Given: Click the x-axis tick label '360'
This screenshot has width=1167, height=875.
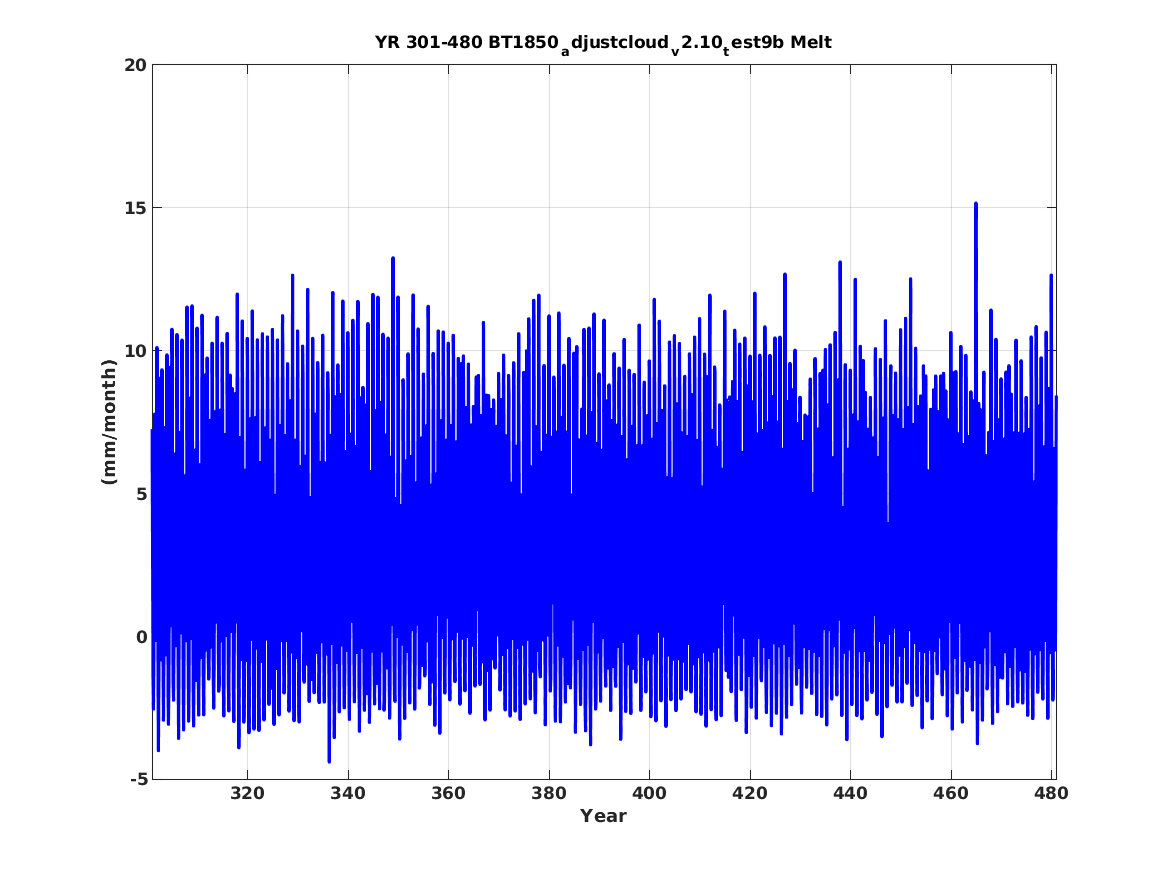Looking at the screenshot, I should [x=448, y=793].
